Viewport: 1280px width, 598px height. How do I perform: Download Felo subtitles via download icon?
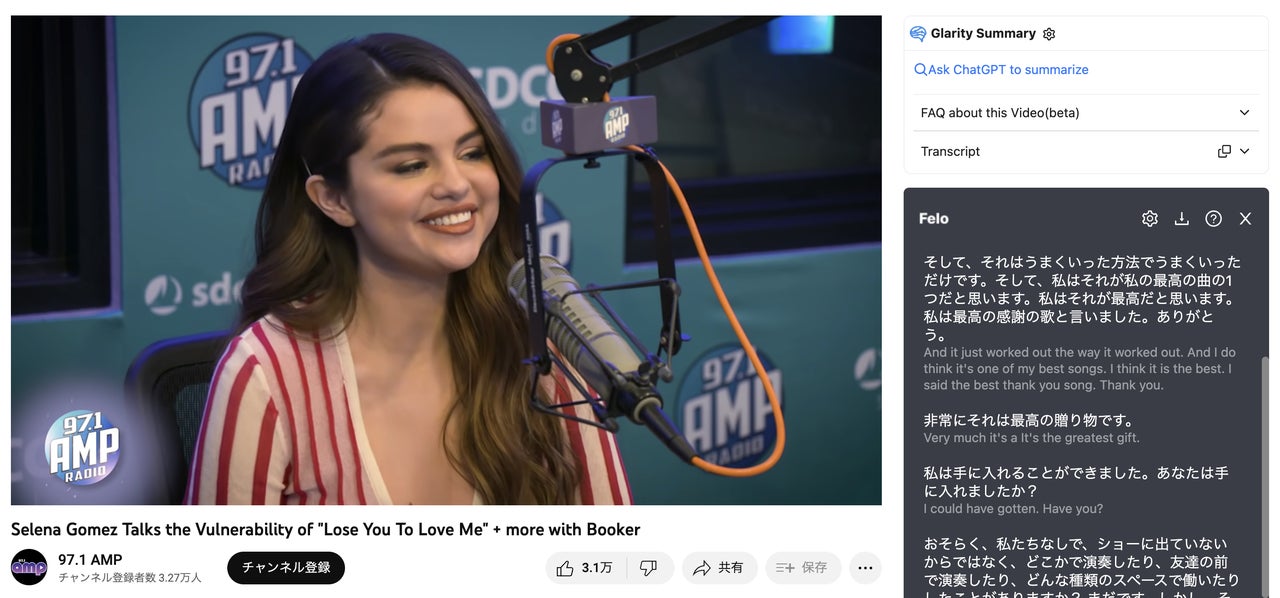pyautogui.click(x=1181, y=218)
